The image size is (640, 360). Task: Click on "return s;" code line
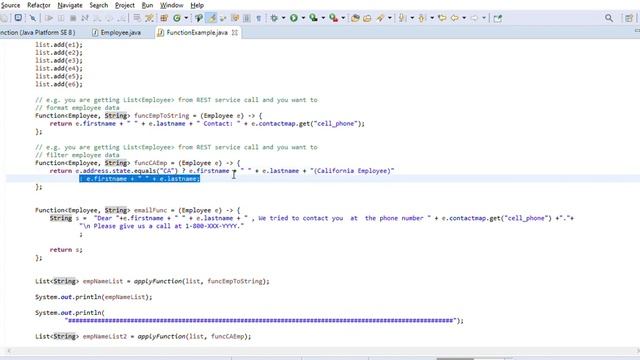coord(66,249)
